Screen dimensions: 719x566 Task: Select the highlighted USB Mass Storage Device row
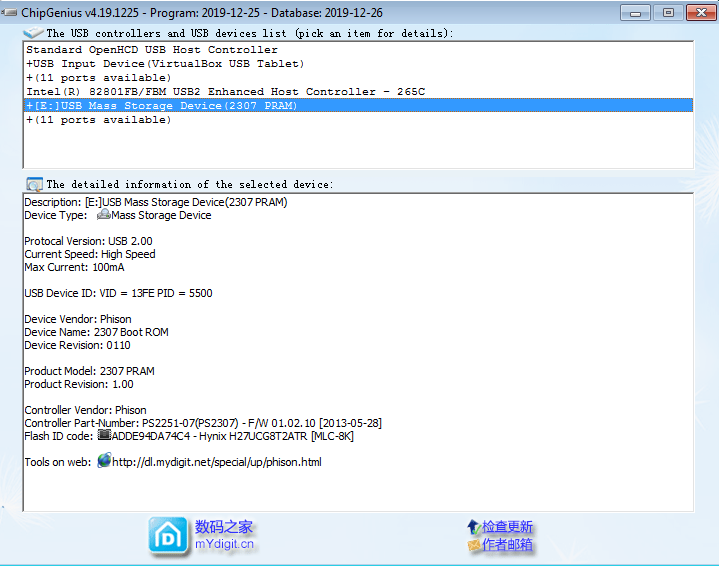(x=358, y=105)
